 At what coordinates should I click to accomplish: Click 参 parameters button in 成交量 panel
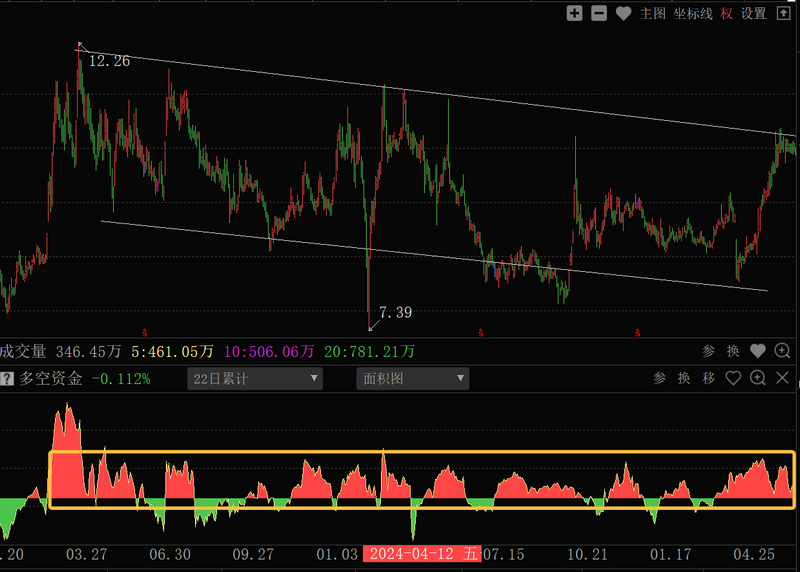point(708,351)
